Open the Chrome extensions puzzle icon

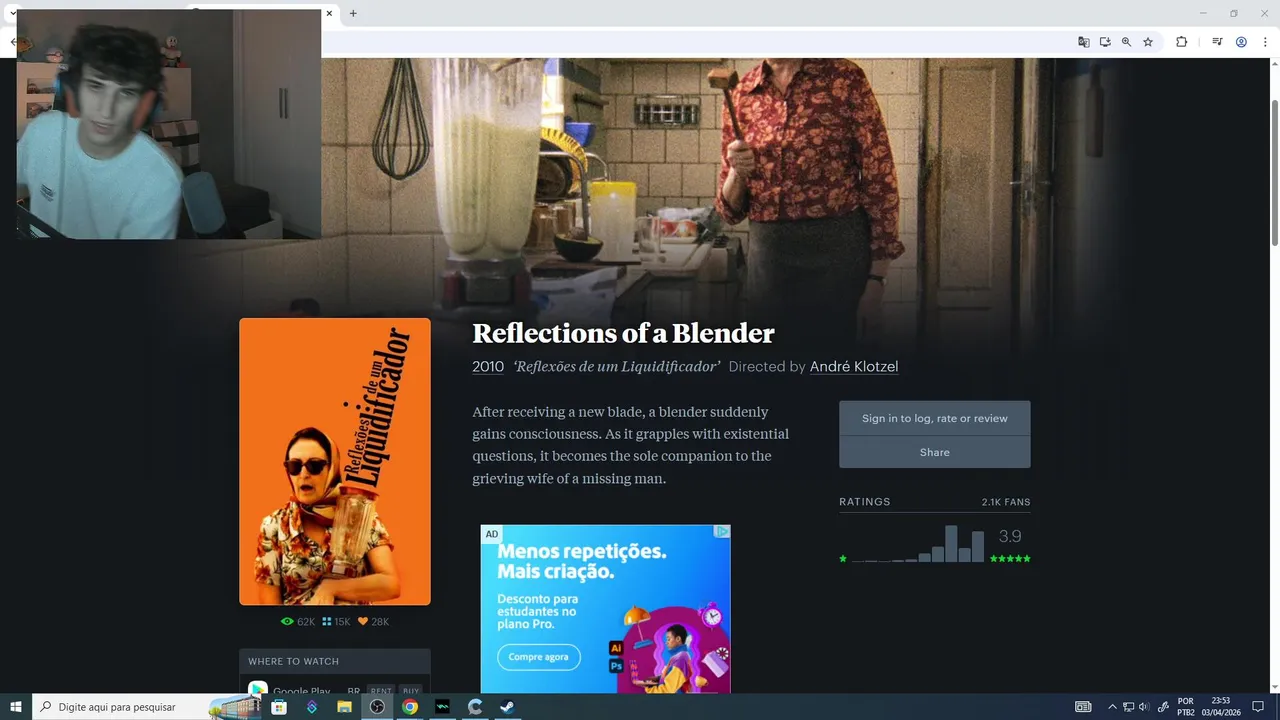click(x=1181, y=42)
